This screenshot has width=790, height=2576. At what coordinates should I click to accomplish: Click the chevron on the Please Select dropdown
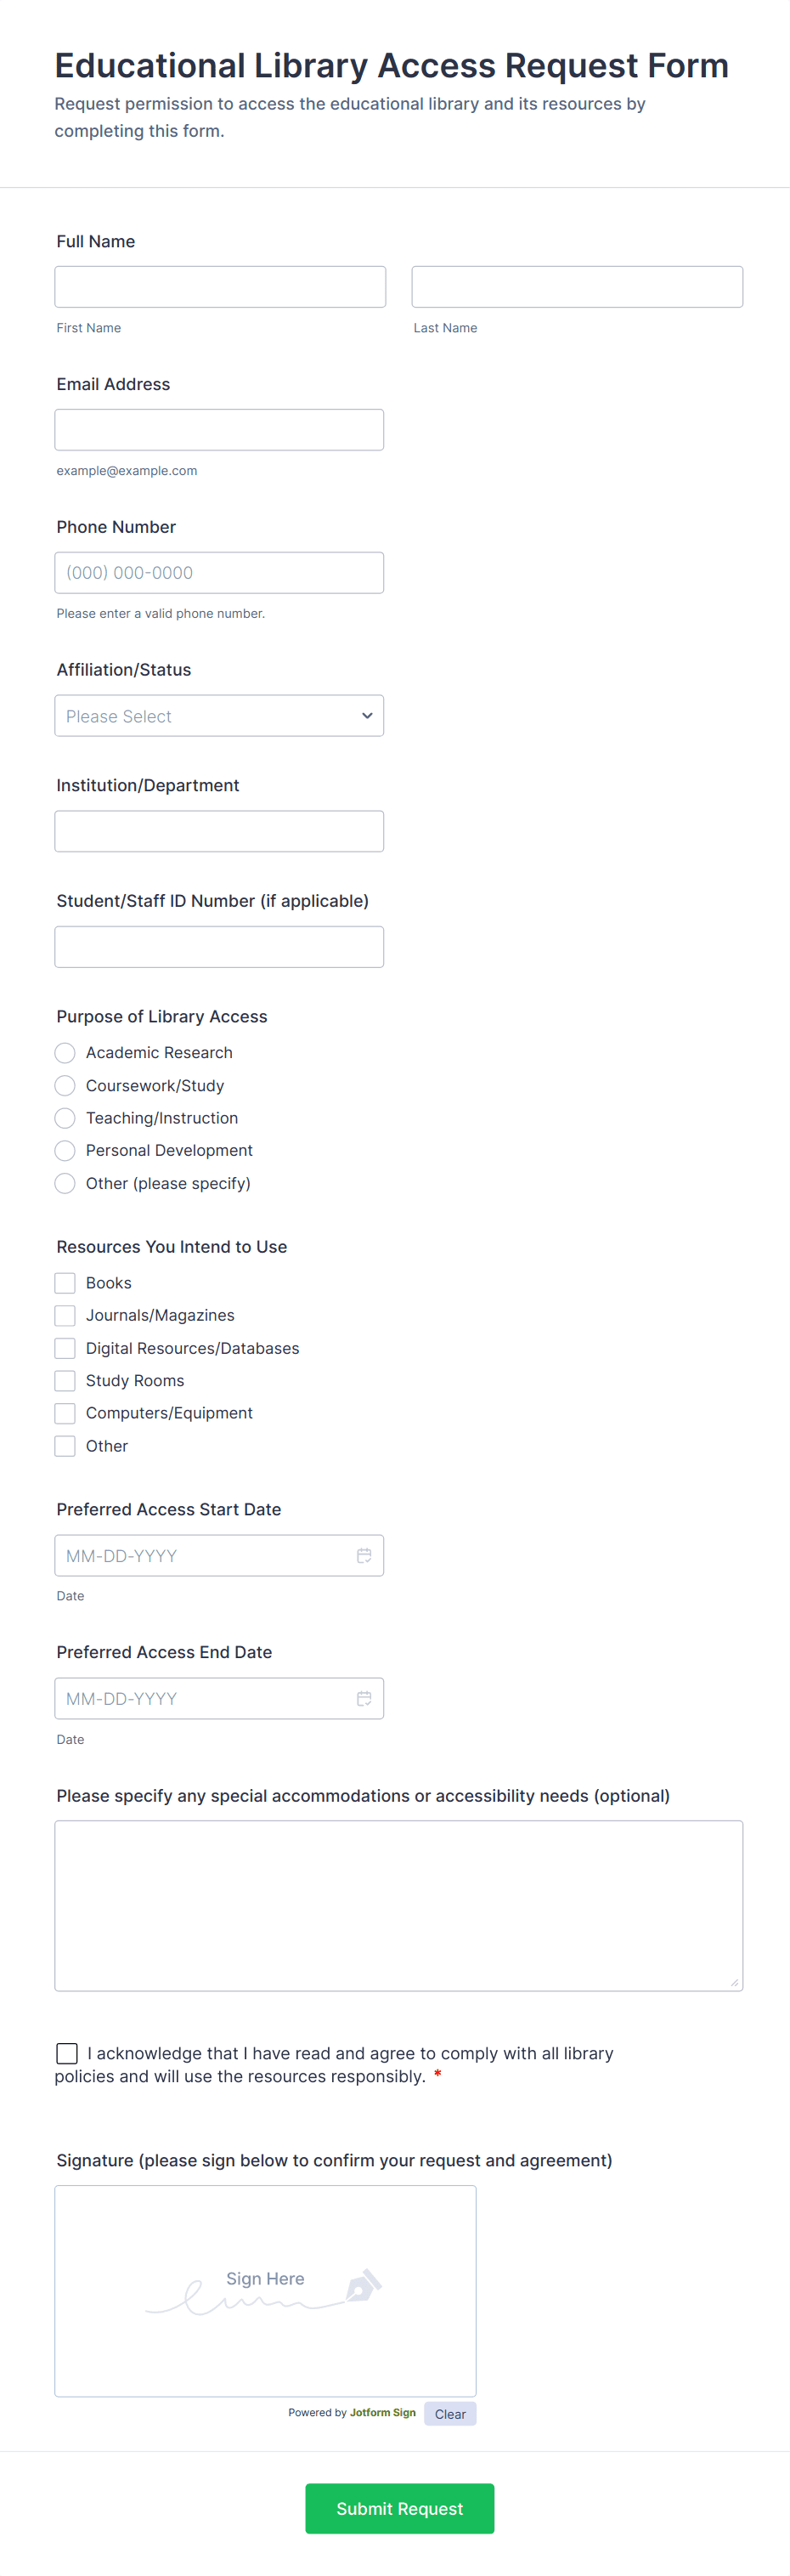click(366, 715)
